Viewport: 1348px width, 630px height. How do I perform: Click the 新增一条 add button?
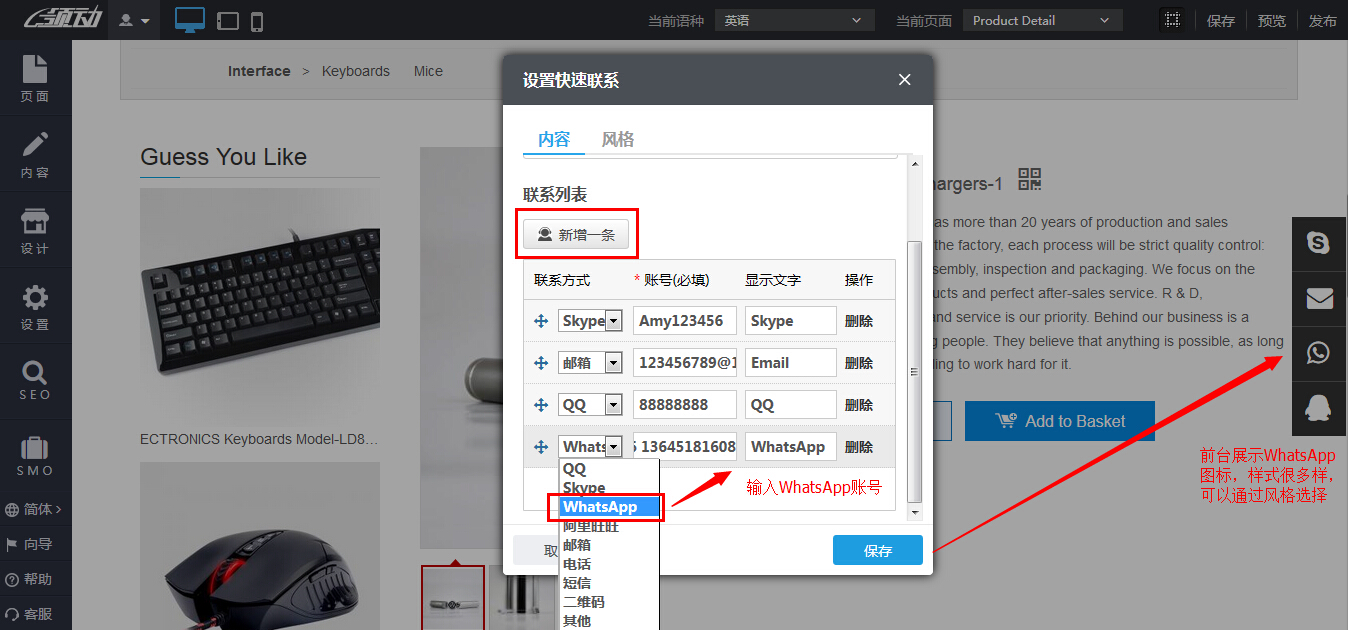point(576,235)
